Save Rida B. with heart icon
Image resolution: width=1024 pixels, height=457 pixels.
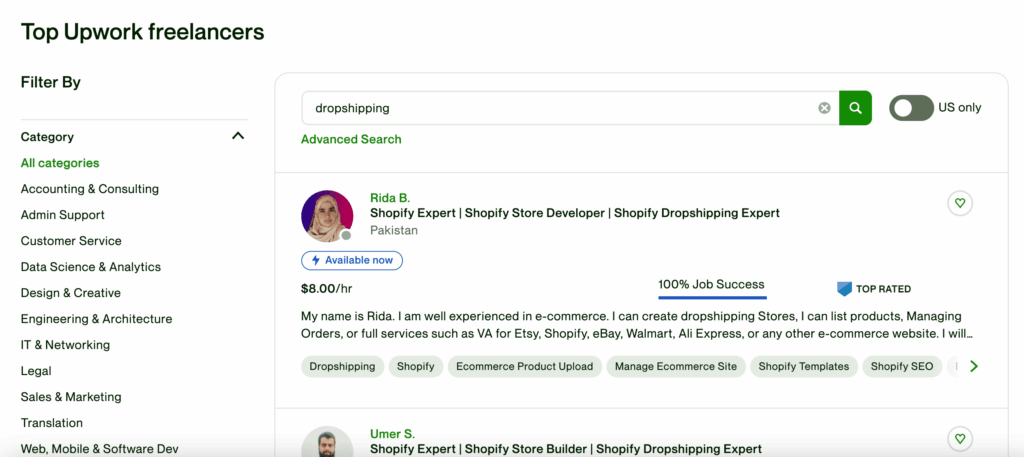(x=960, y=203)
